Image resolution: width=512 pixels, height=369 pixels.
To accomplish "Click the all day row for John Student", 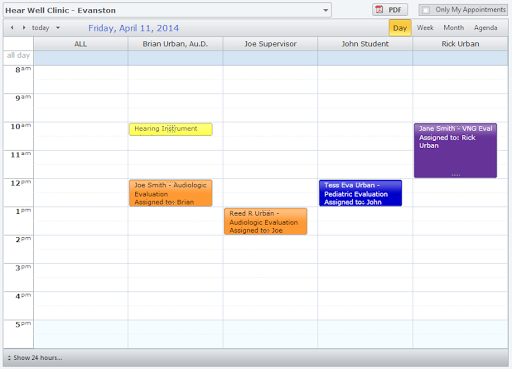I will pyautogui.click(x=365, y=58).
